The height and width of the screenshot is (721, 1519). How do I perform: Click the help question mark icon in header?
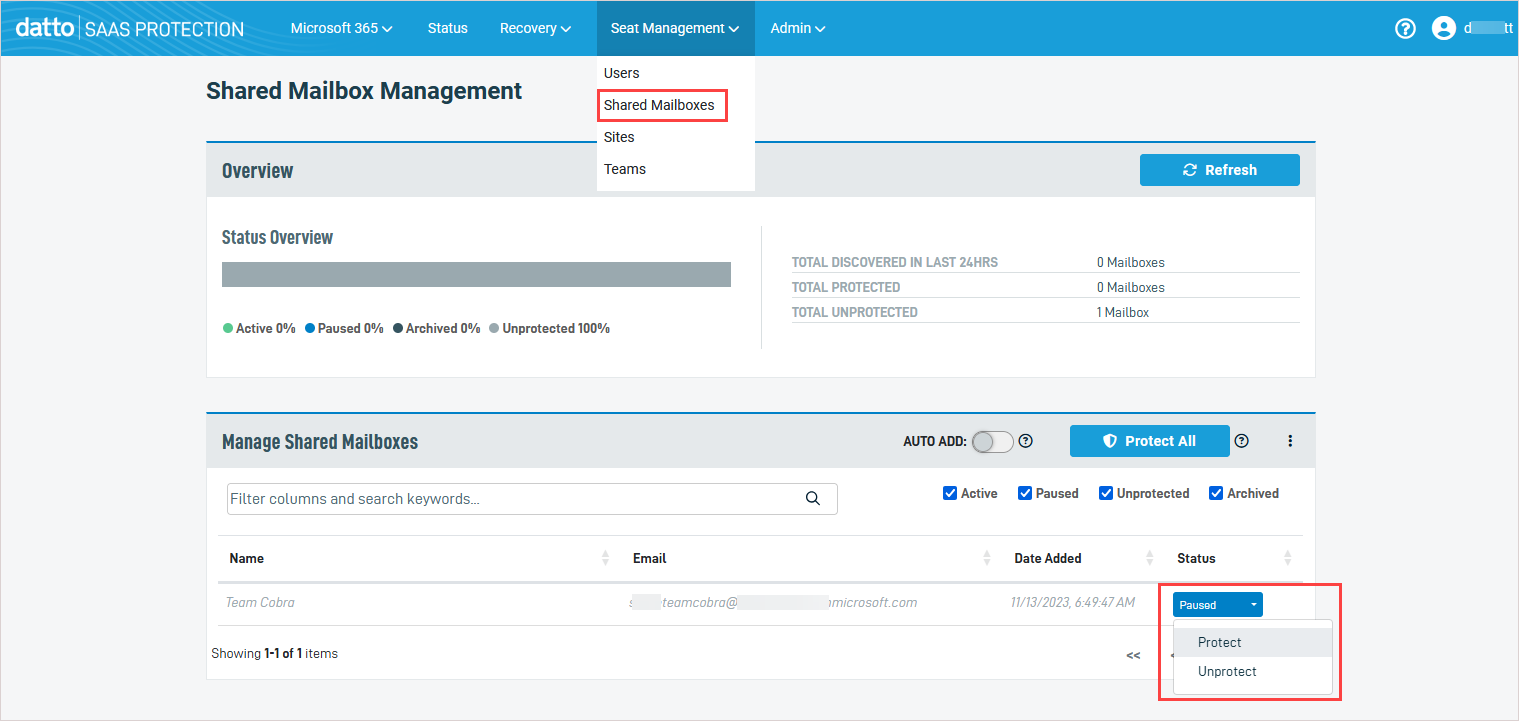[1405, 29]
